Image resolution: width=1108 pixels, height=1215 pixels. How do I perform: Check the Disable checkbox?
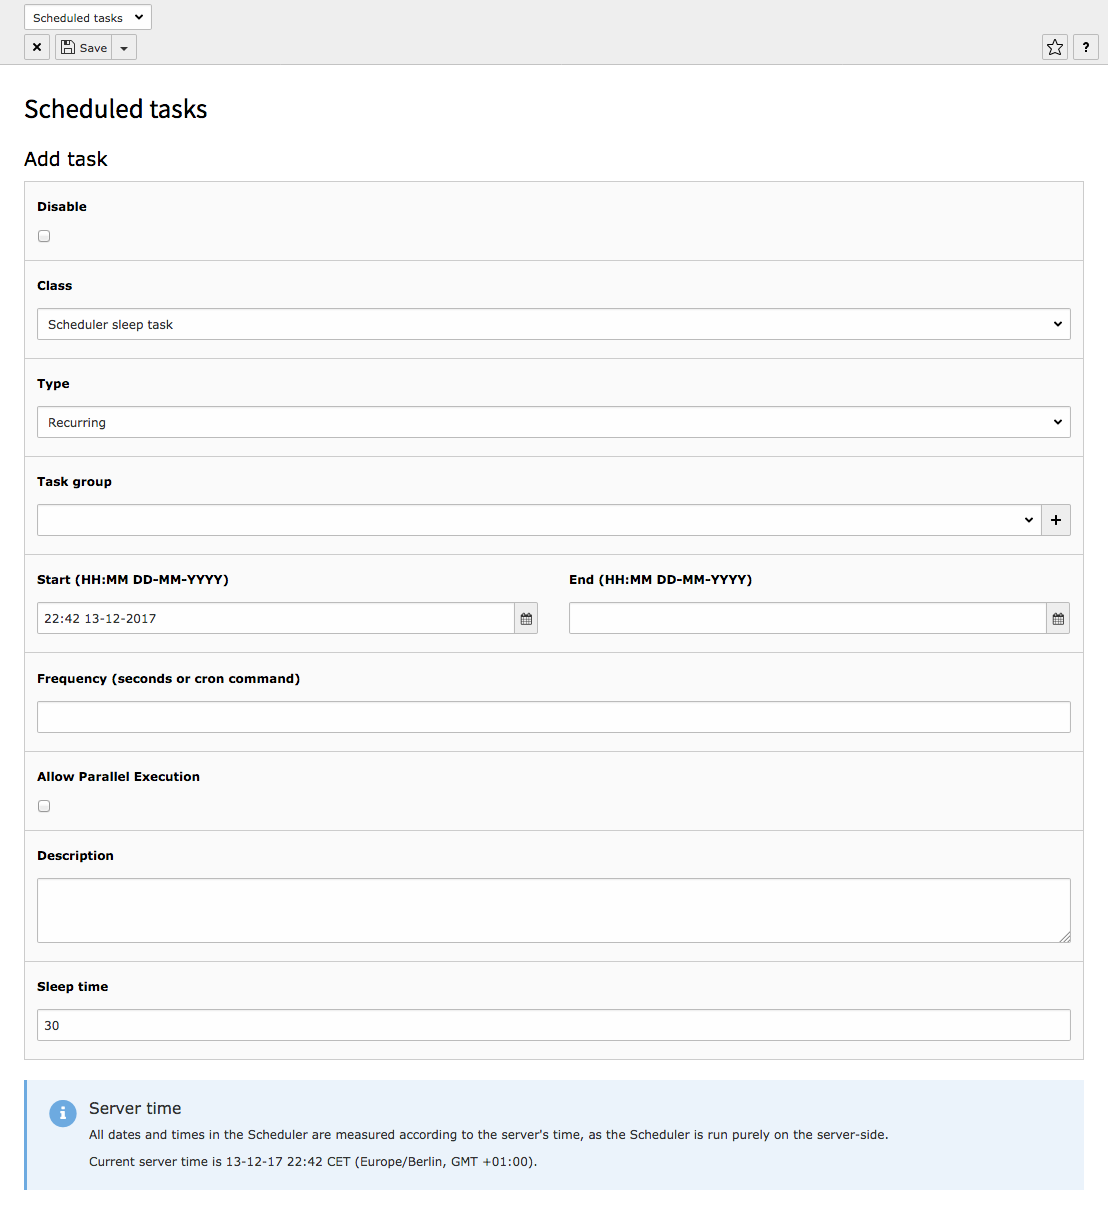coord(44,236)
